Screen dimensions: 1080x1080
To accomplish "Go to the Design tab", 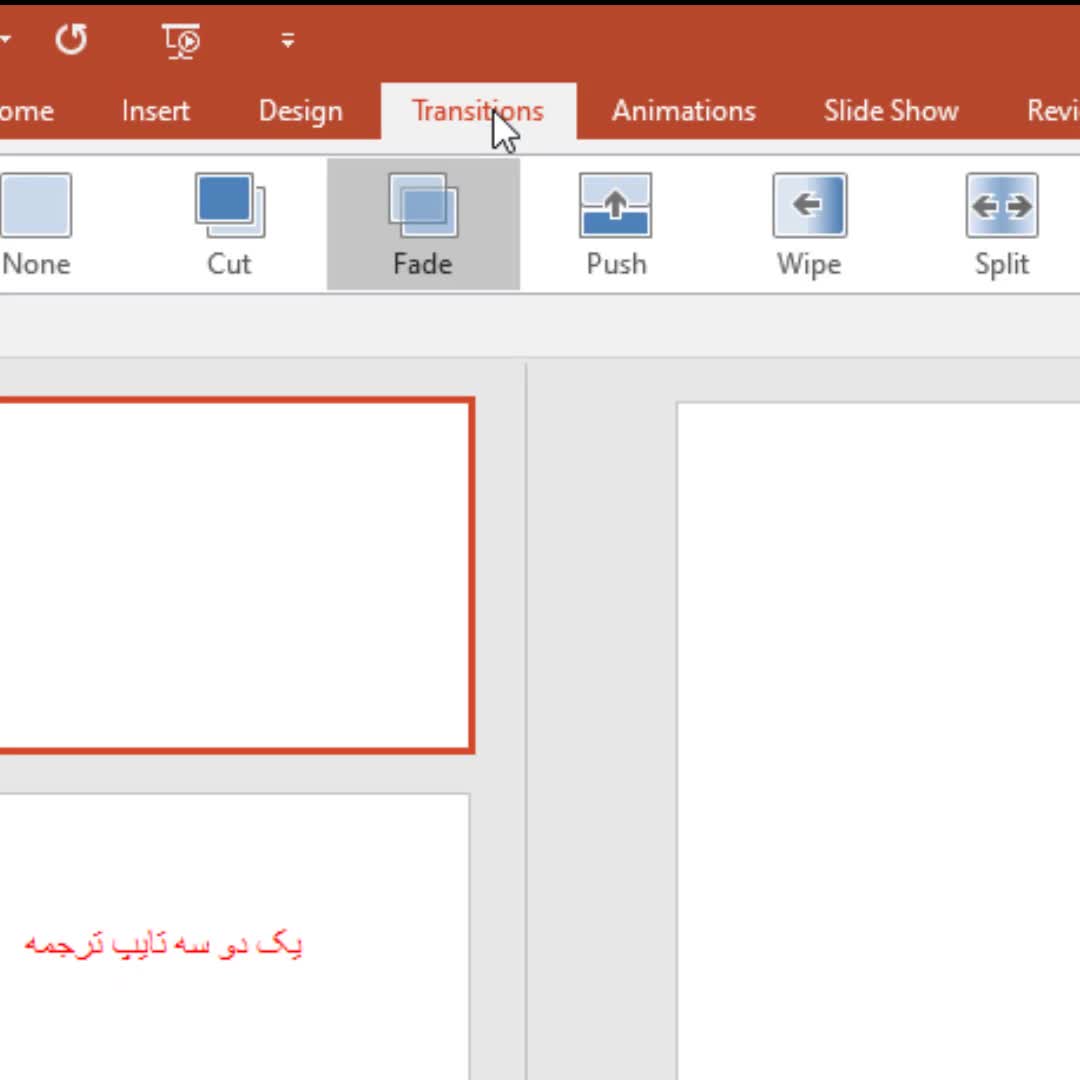I will pos(300,111).
